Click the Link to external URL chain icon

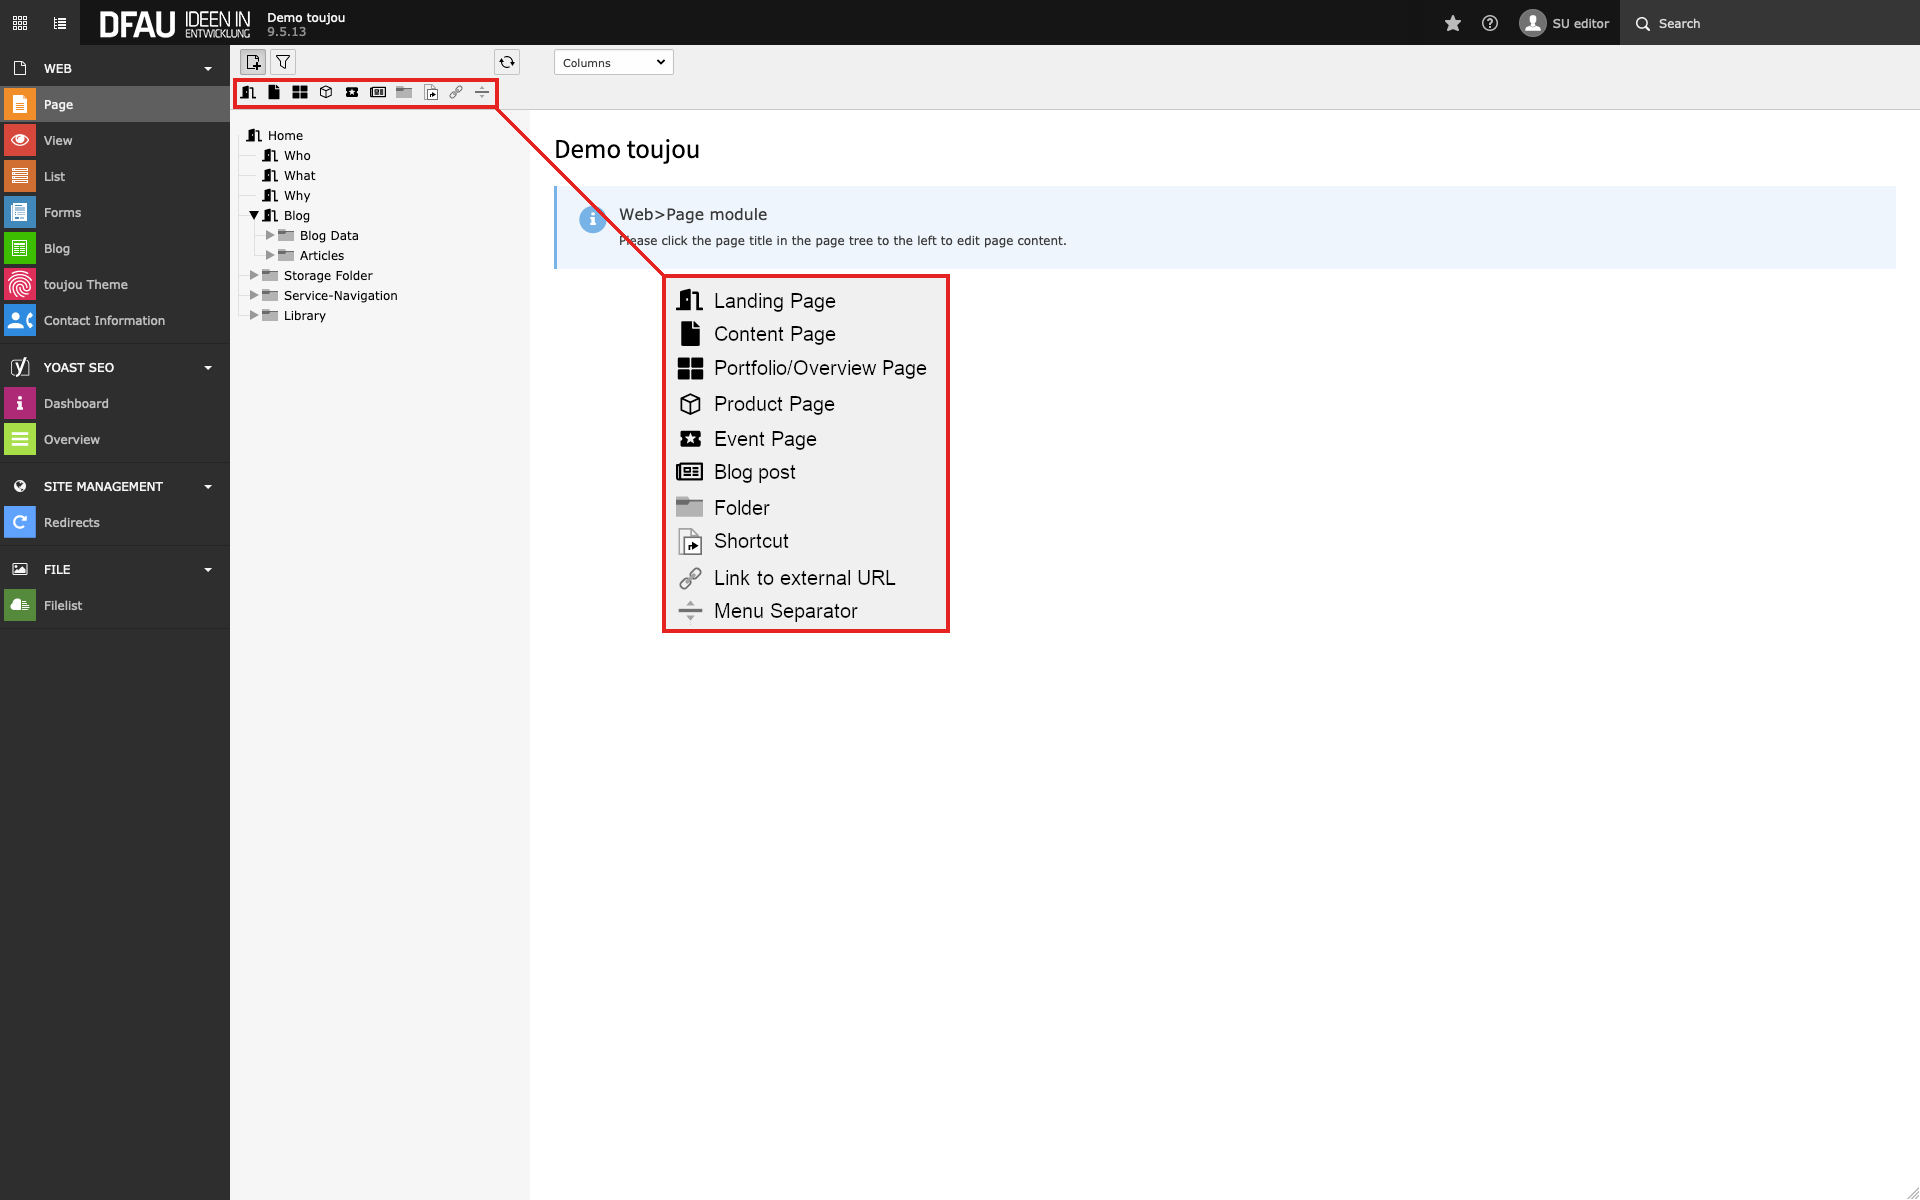456,92
